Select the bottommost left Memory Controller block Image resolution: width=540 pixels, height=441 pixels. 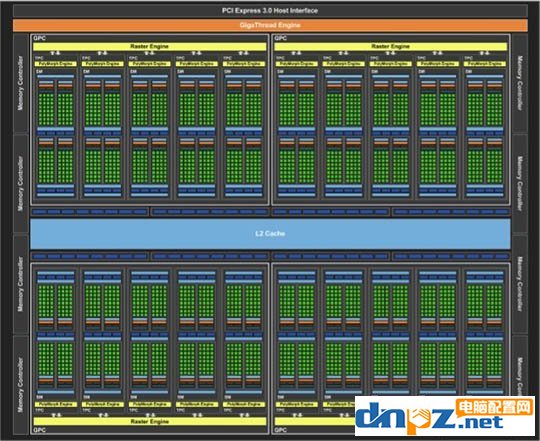pyautogui.click(x=21, y=384)
